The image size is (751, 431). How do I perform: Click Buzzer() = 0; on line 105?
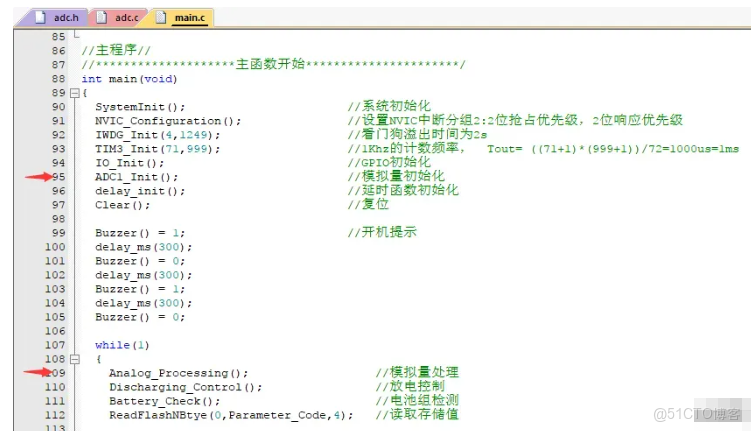click(x=140, y=317)
